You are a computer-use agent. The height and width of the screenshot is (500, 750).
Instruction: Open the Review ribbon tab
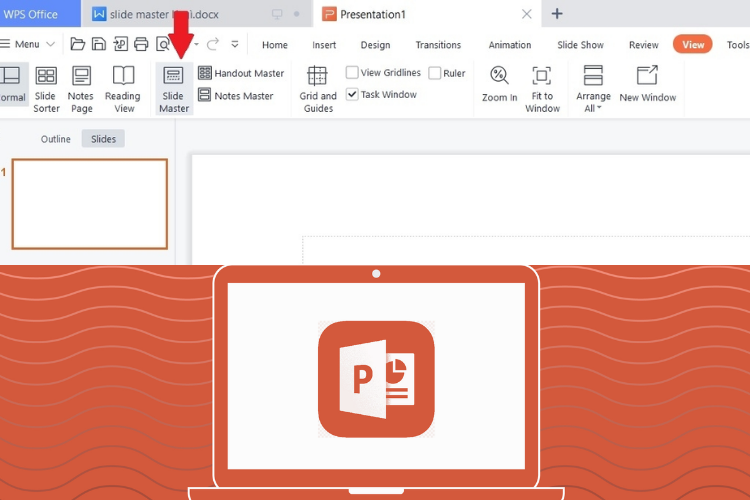tap(643, 45)
